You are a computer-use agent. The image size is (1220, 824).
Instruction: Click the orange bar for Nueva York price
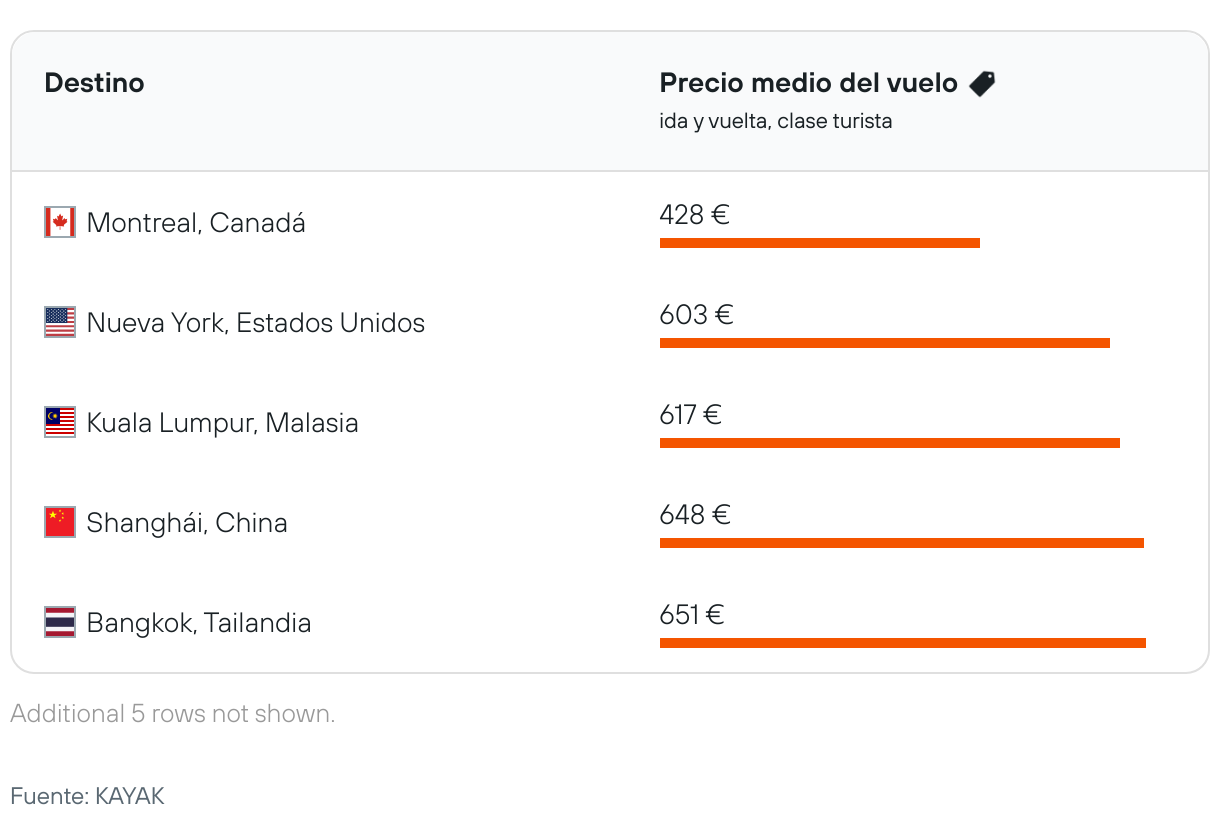[884, 343]
